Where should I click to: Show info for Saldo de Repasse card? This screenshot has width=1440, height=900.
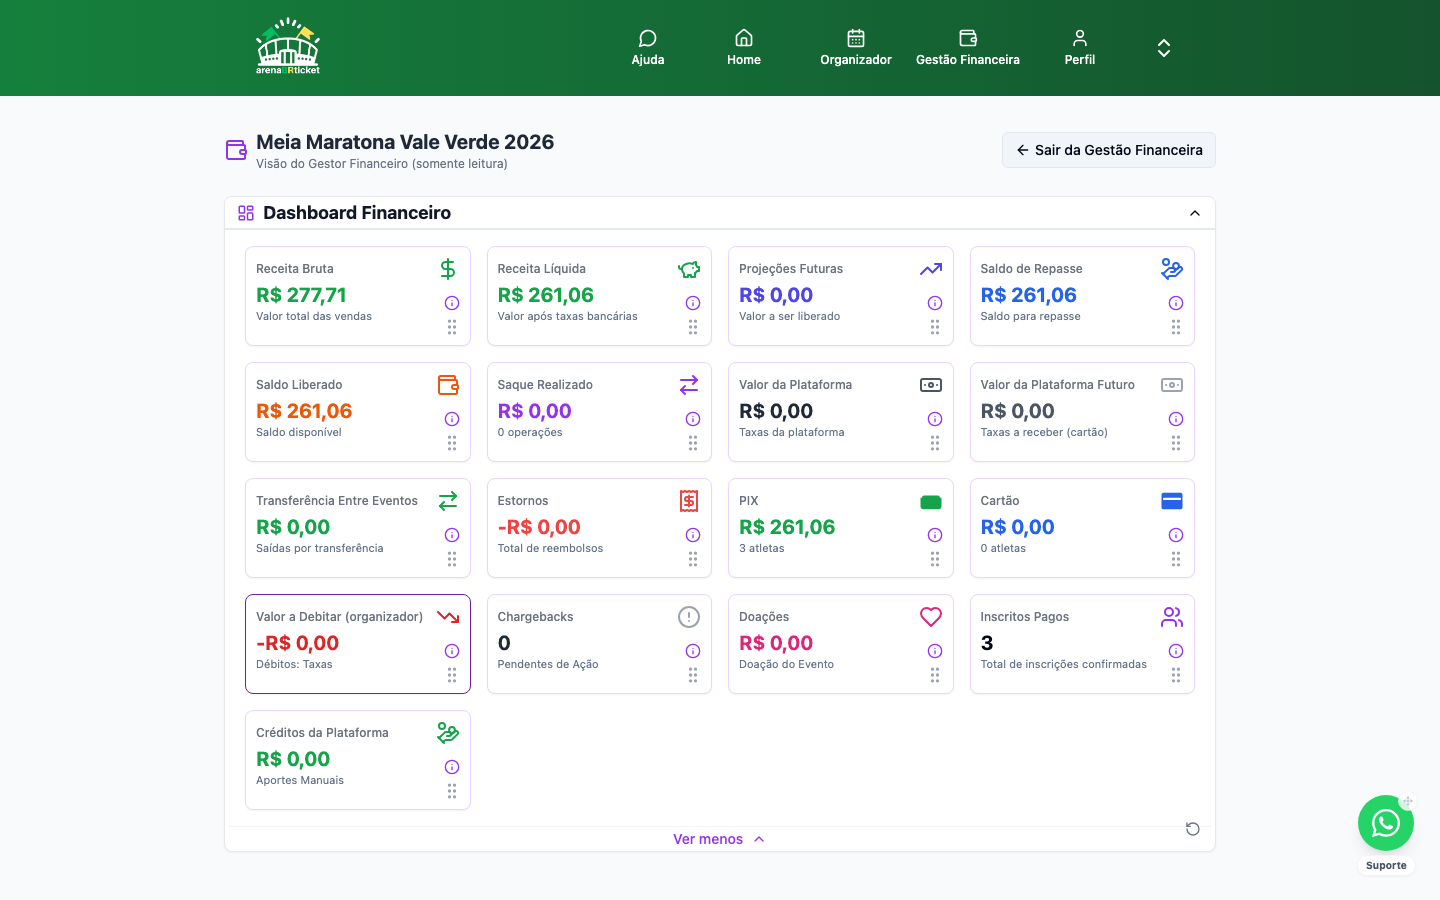pyautogui.click(x=1176, y=303)
